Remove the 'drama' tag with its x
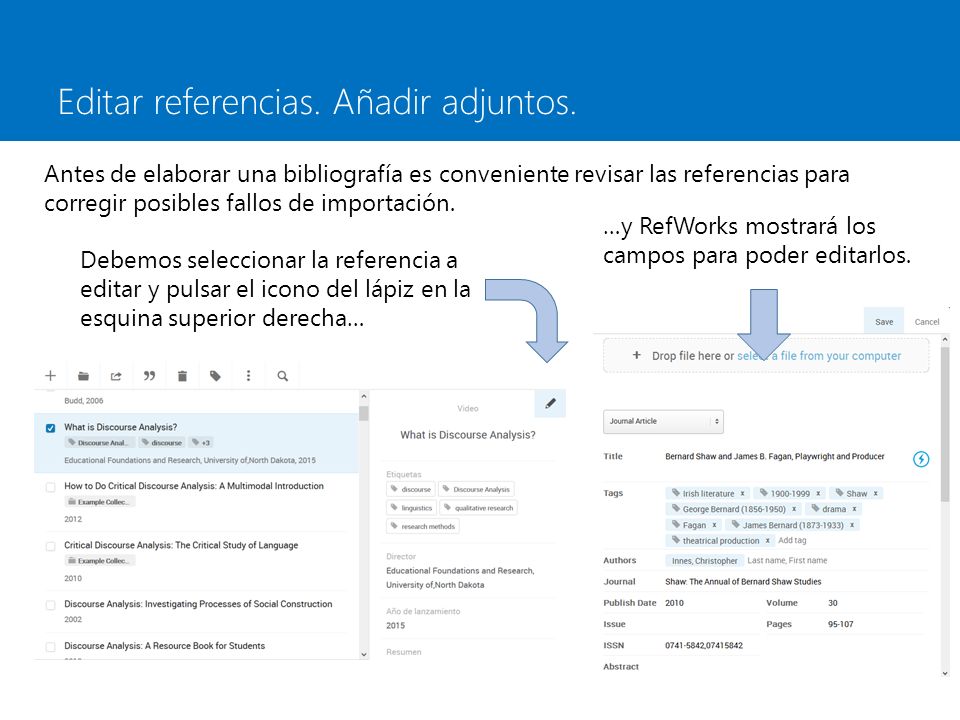This screenshot has width=960, height=720. click(x=854, y=509)
